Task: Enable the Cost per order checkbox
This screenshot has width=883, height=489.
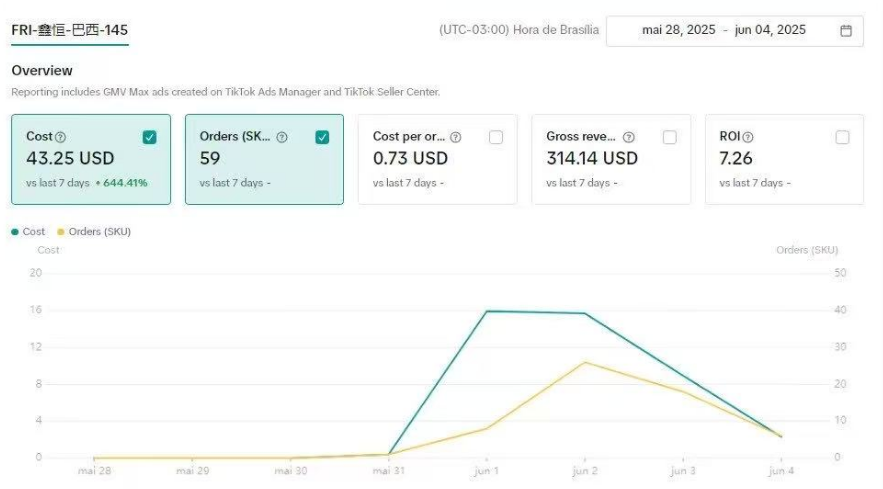Action: [x=496, y=137]
